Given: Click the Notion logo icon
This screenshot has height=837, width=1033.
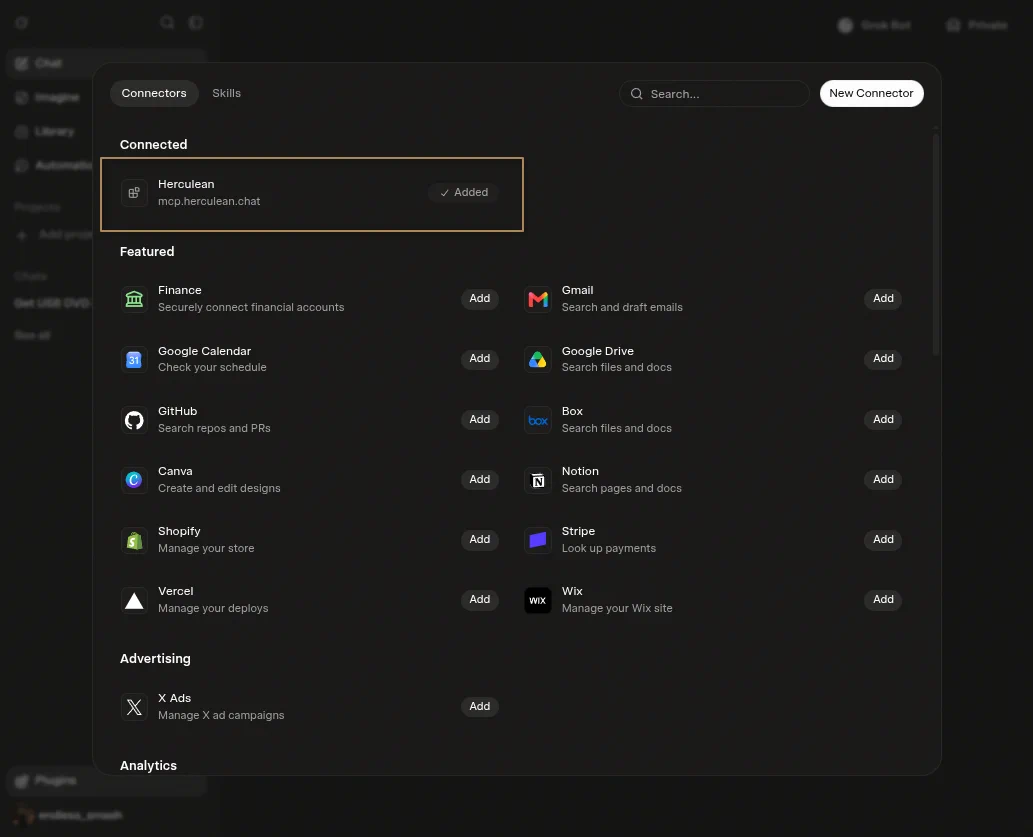Looking at the screenshot, I should [538, 480].
